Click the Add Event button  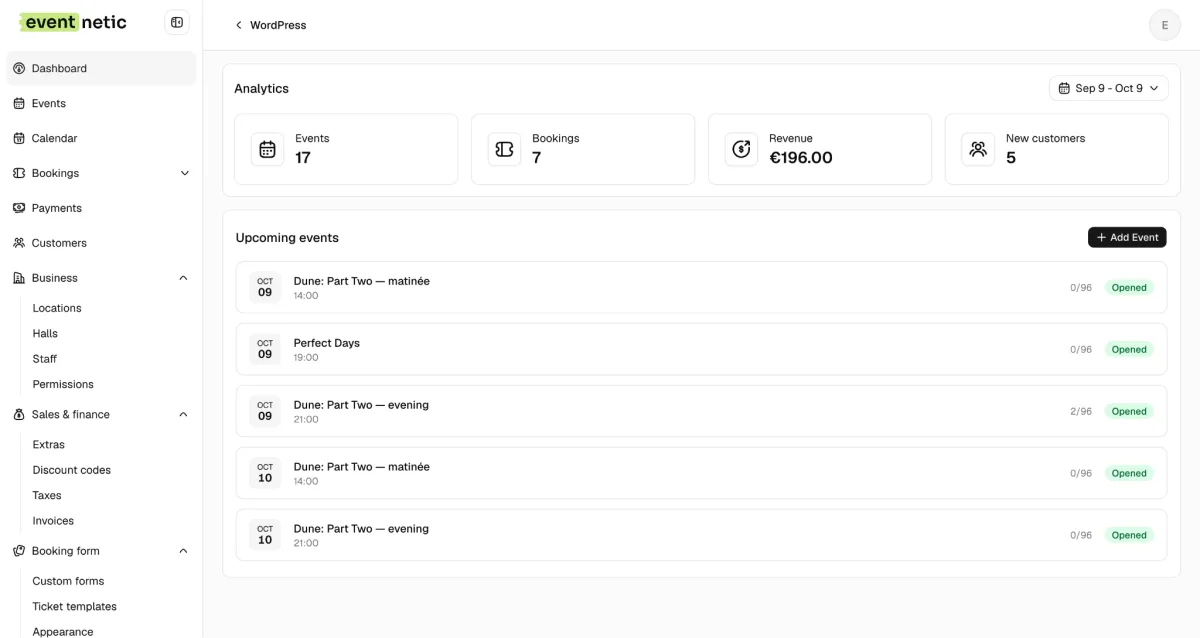pos(1127,237)
